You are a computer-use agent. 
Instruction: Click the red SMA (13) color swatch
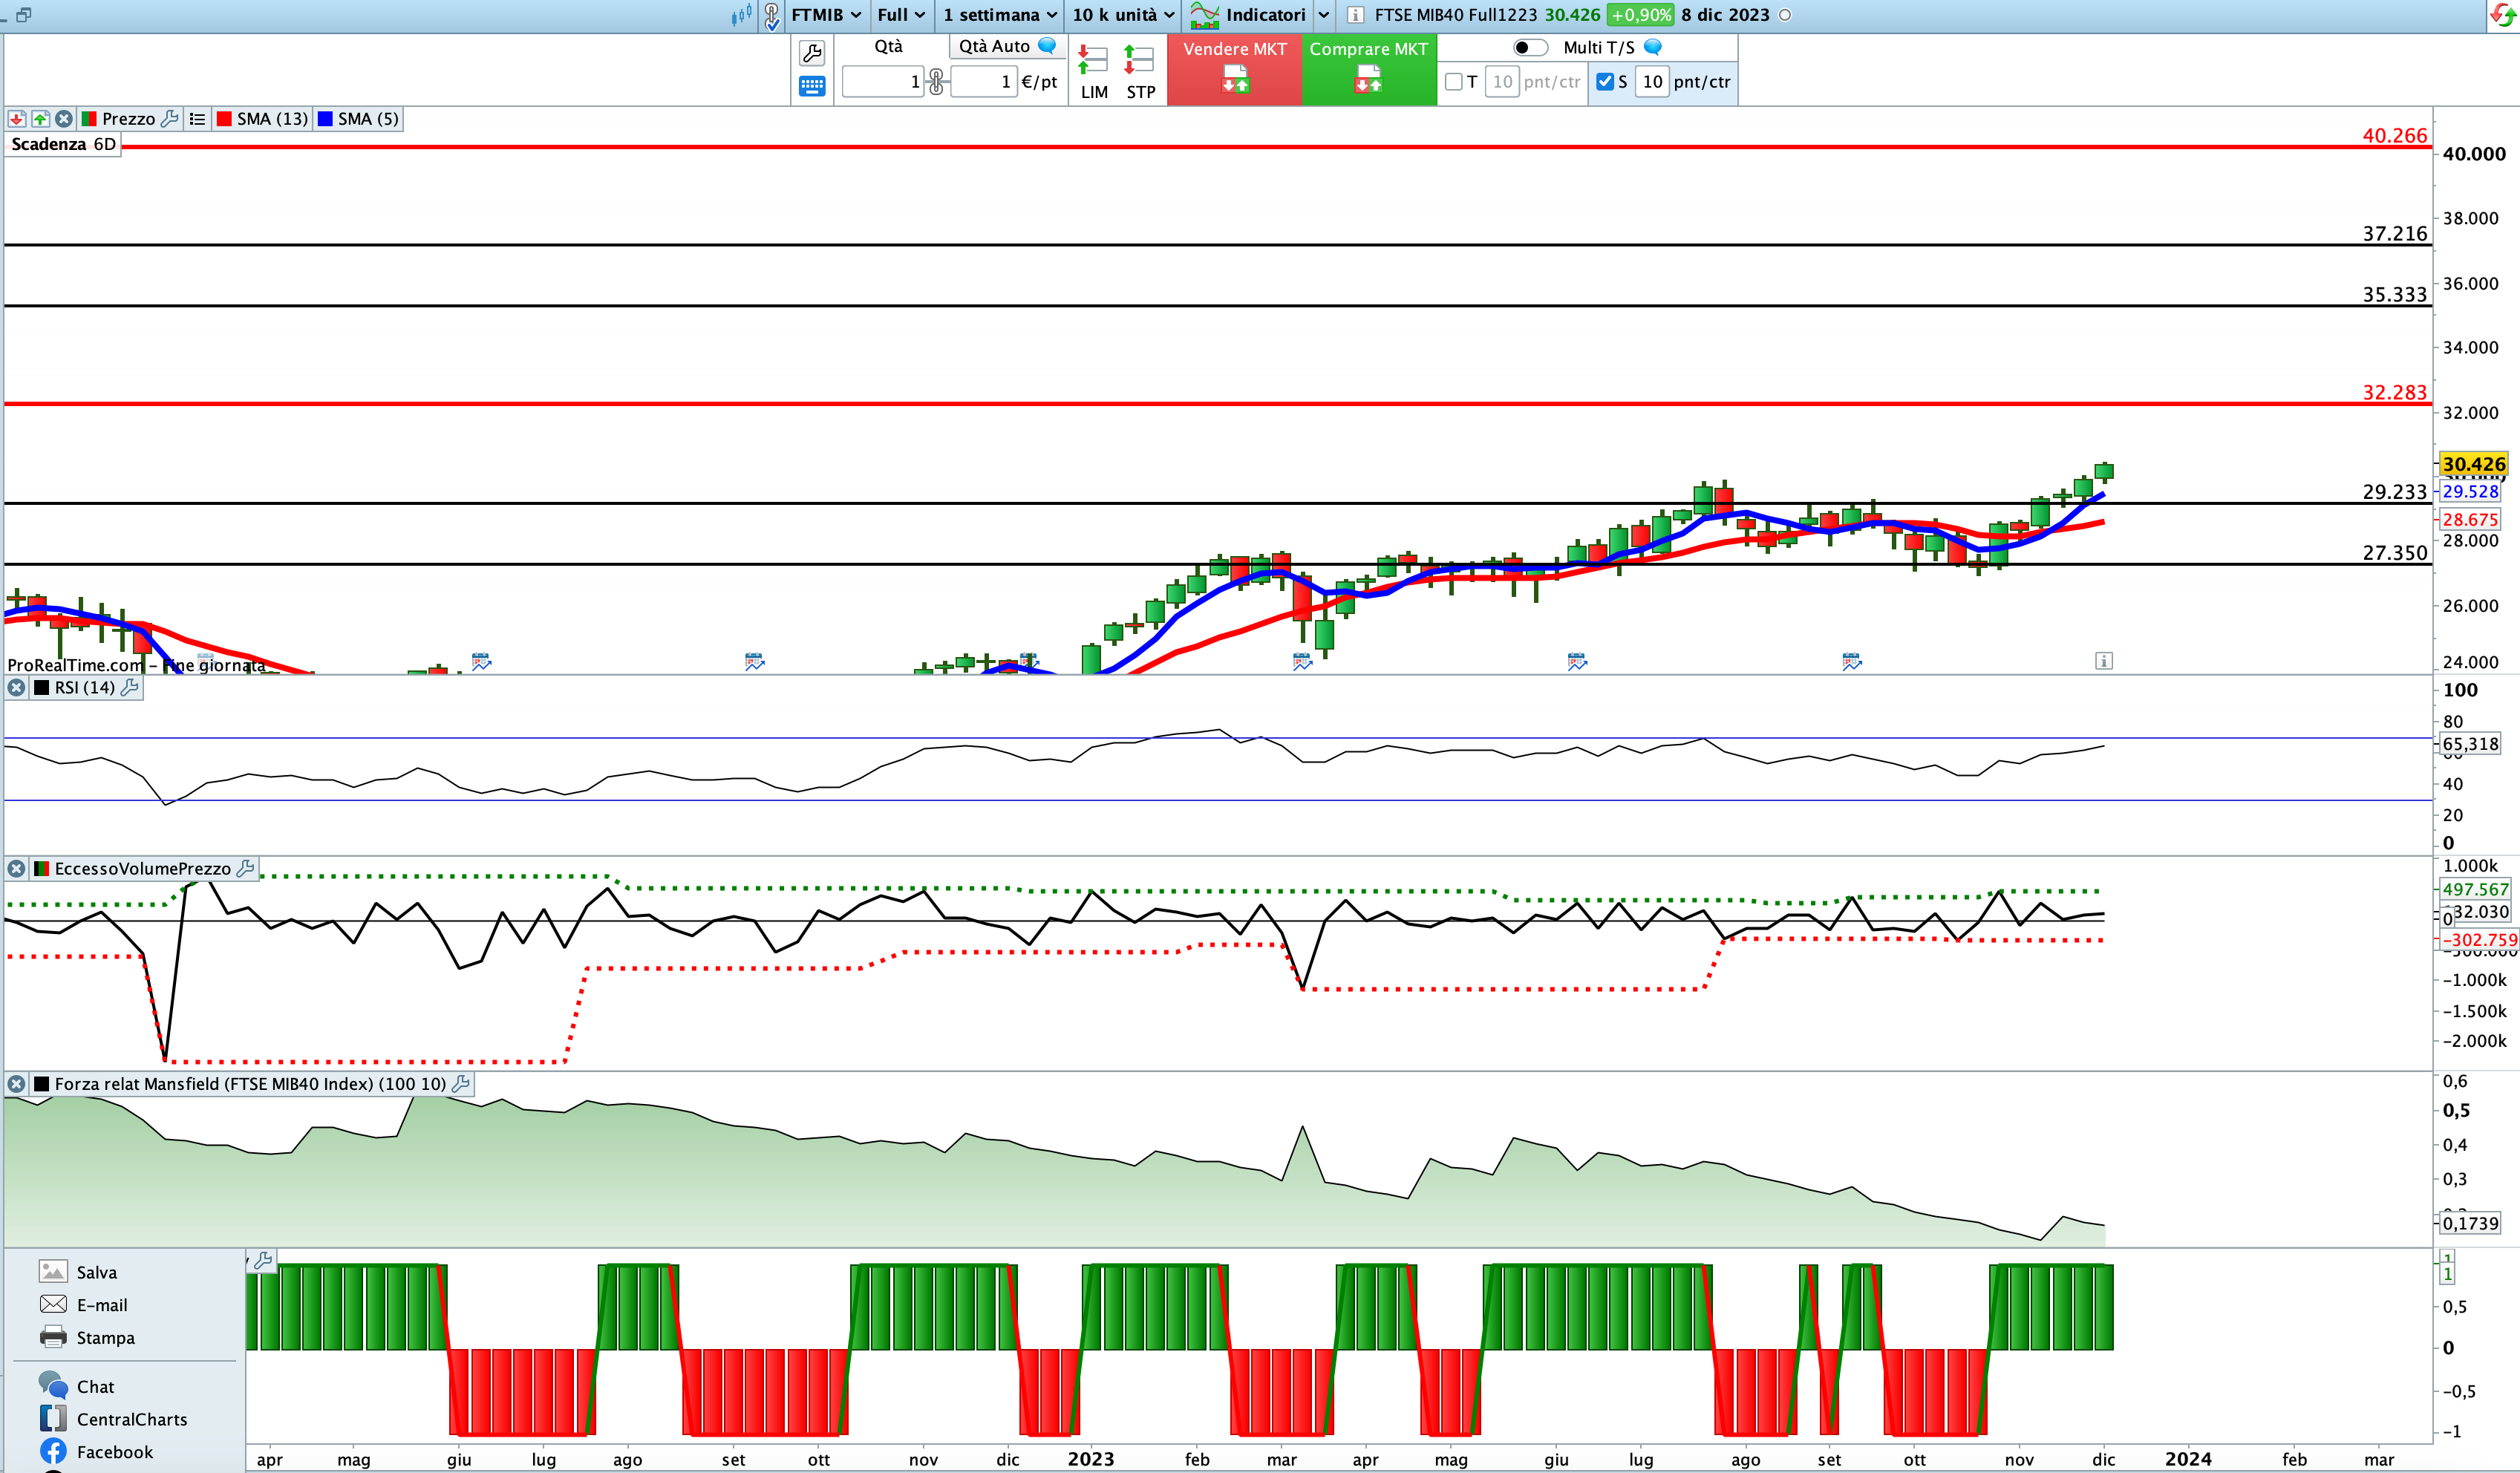[x=224, y=119]
